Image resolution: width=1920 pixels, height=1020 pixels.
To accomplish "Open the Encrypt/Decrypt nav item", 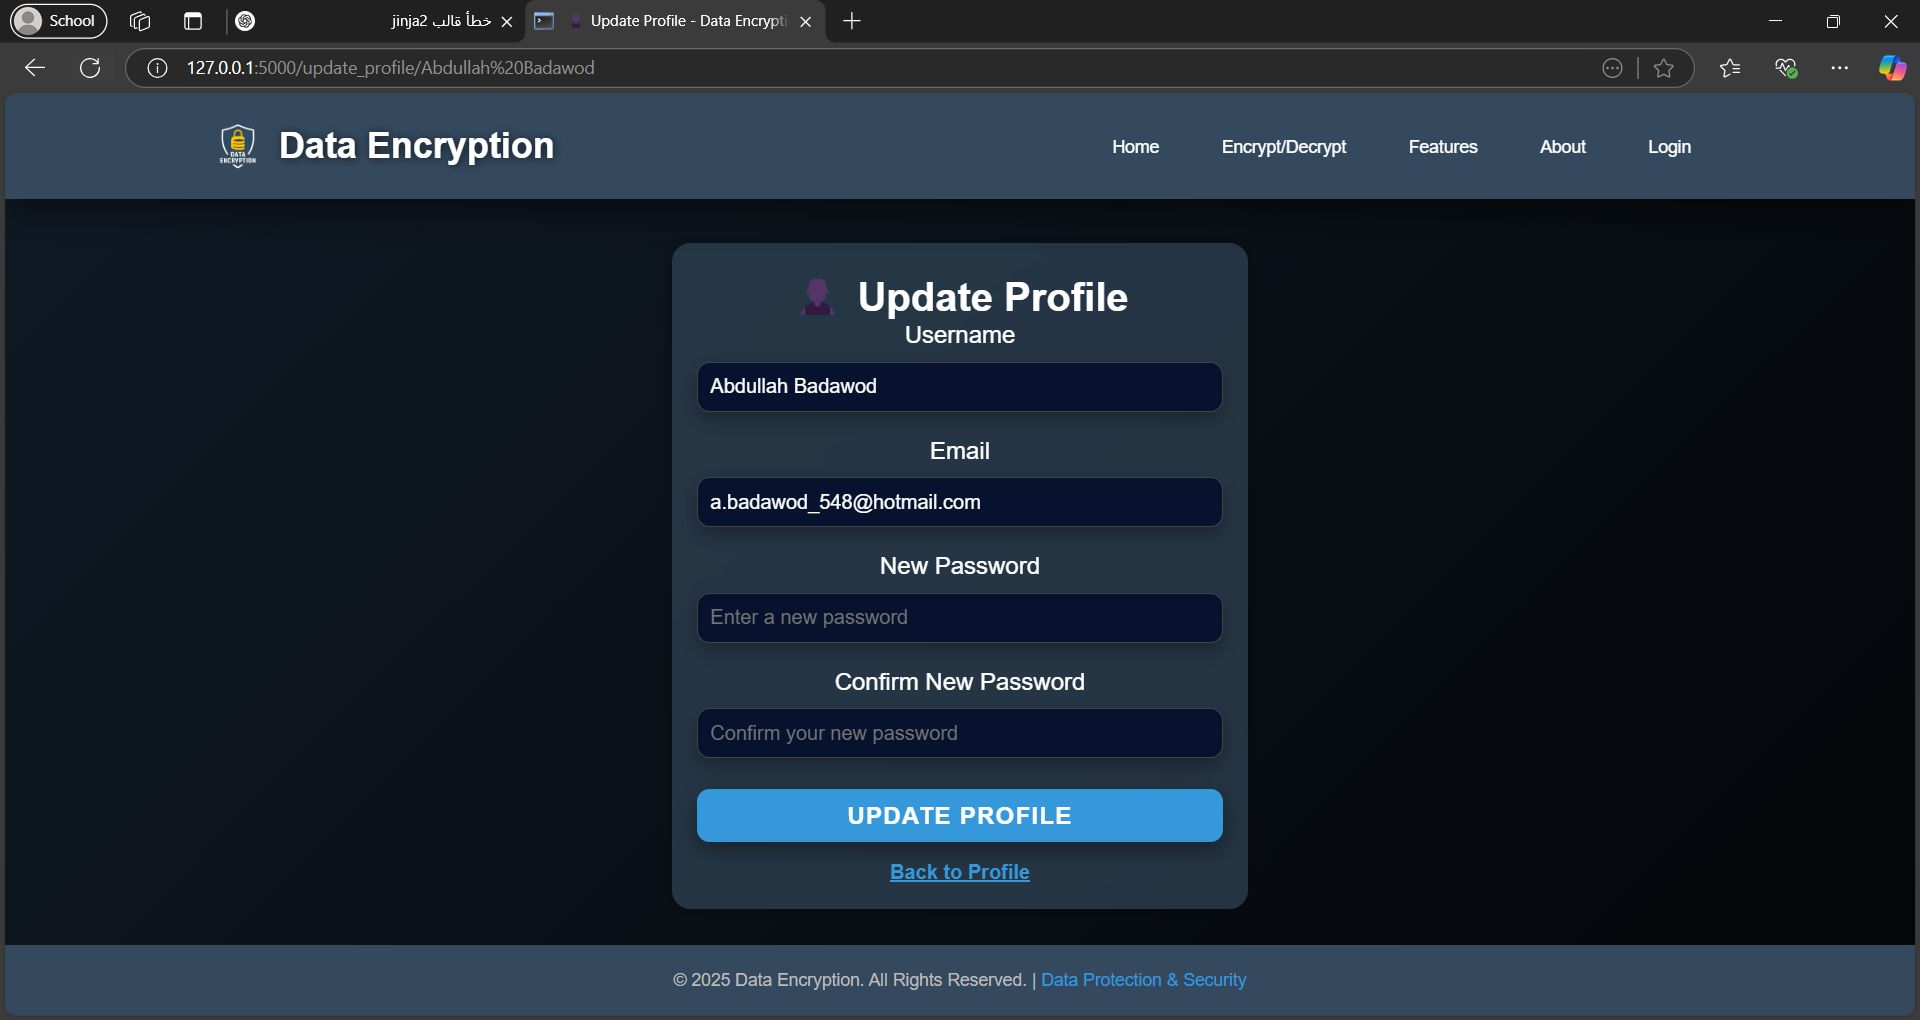I will [x=1284, y=147].
